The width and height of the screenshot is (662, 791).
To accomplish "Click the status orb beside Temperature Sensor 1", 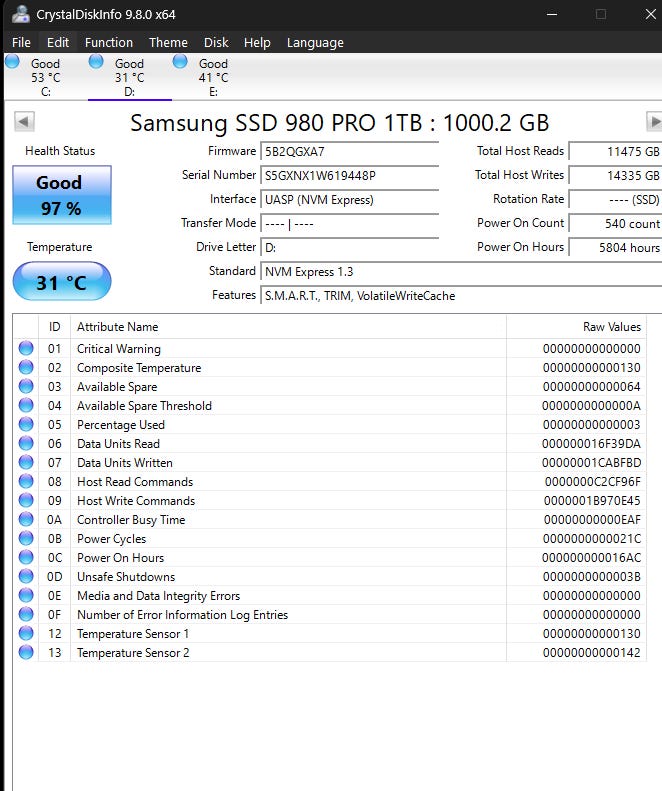I will [26, 633].
